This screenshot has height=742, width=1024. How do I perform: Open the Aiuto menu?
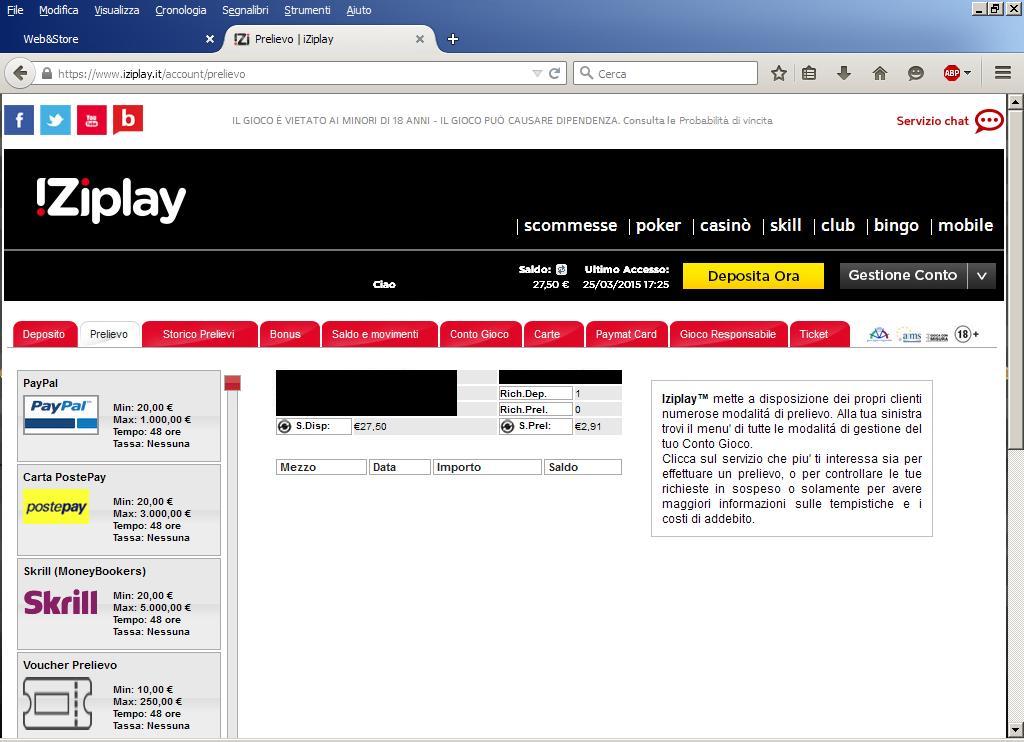[x=359, y=10]
